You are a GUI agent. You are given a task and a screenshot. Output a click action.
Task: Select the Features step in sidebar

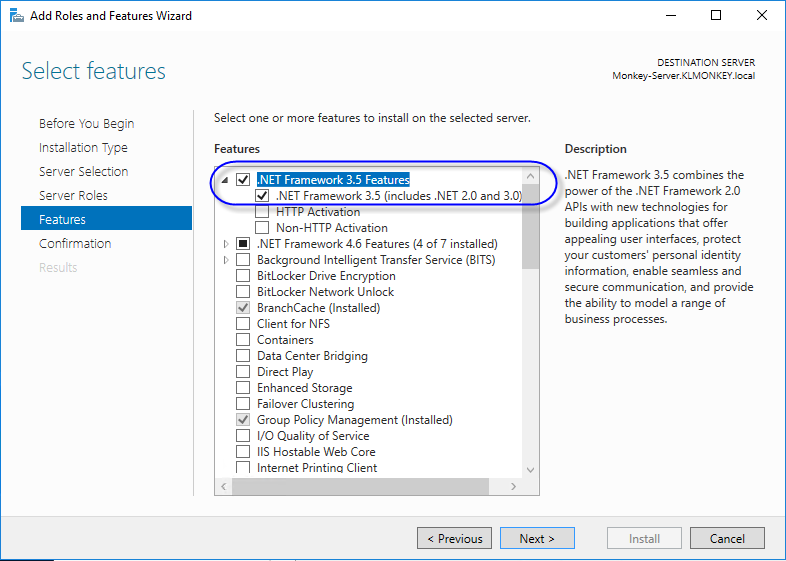point(106,218)
